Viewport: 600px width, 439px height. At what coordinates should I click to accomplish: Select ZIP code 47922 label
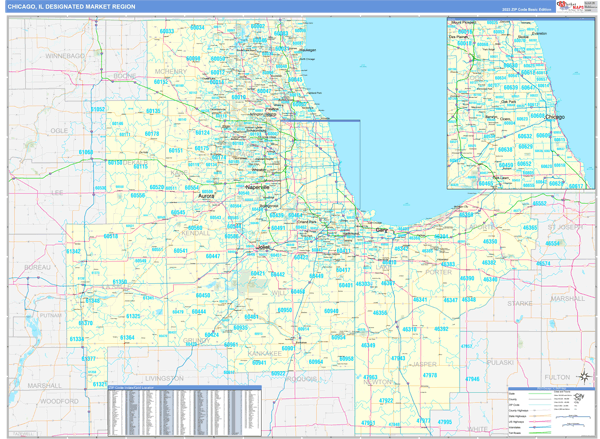[386, 401]
